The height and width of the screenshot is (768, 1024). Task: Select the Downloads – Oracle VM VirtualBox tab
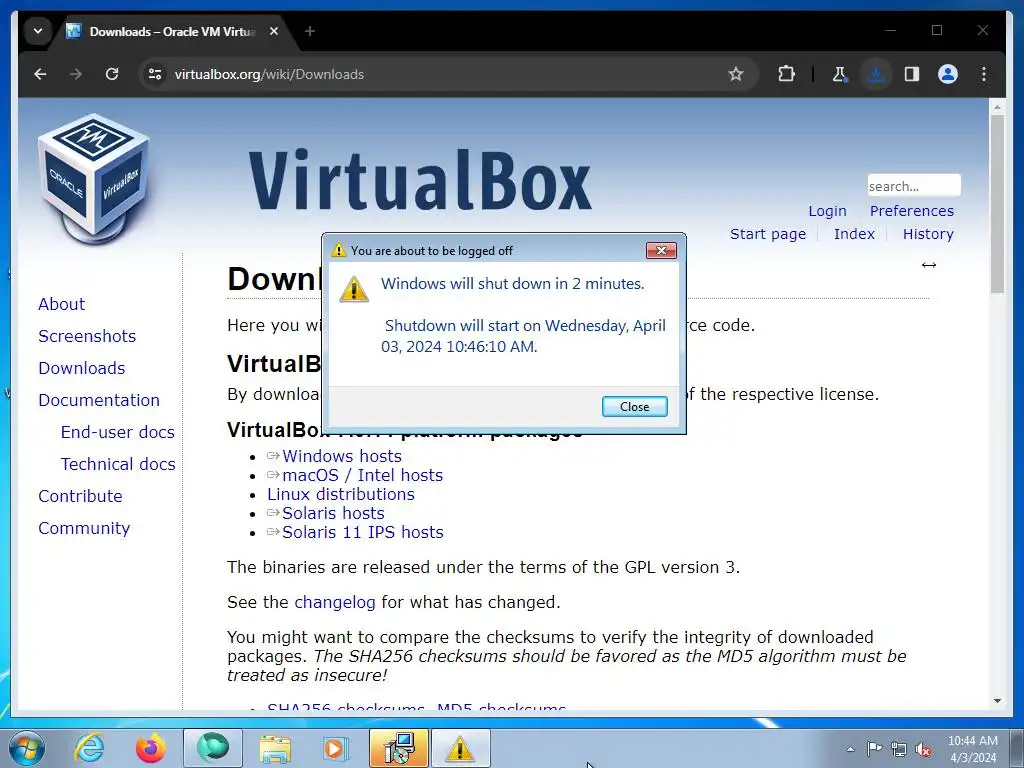(173, 31)
